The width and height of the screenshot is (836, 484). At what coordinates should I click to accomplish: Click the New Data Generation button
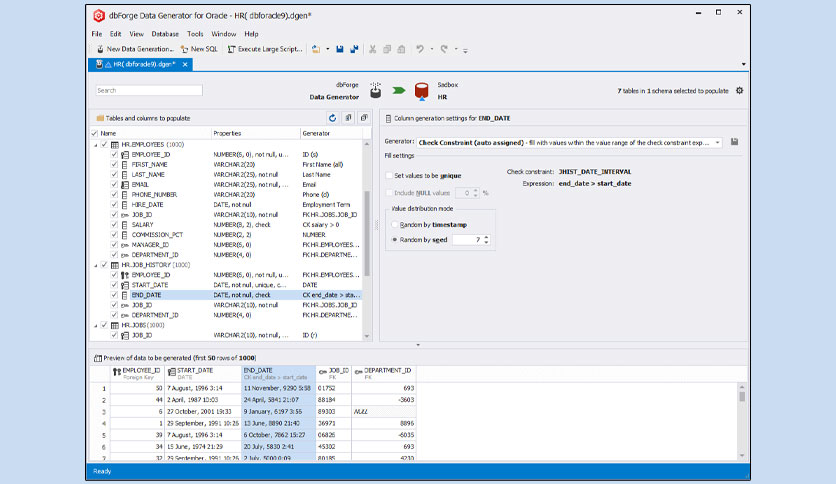click(135, 49)
